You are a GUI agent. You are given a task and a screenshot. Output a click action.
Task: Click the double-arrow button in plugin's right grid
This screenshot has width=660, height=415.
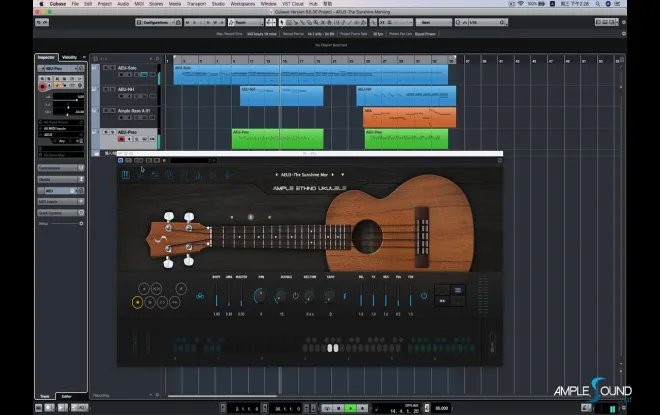coord(442,301)
